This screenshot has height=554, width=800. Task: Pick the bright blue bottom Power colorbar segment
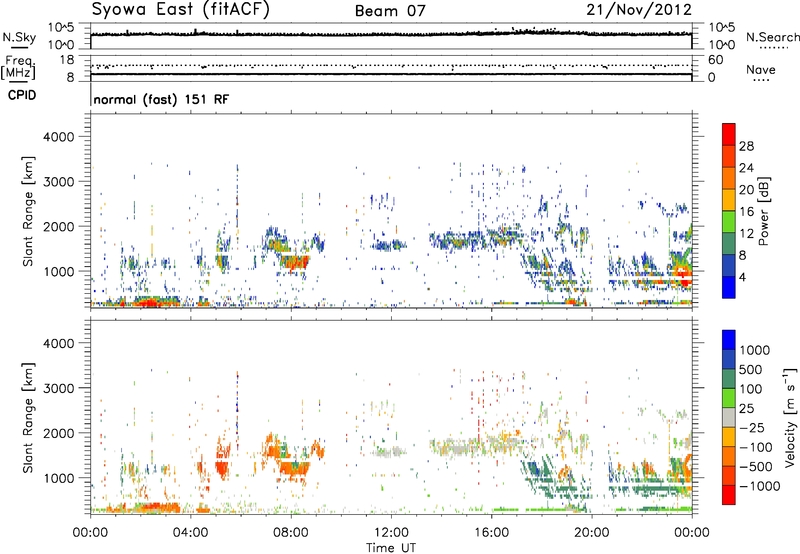[729, 288]
